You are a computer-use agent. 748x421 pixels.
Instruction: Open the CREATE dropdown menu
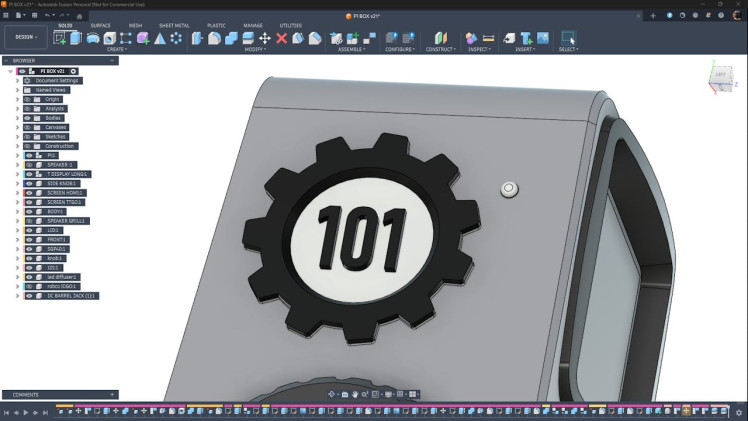point(116,49)
